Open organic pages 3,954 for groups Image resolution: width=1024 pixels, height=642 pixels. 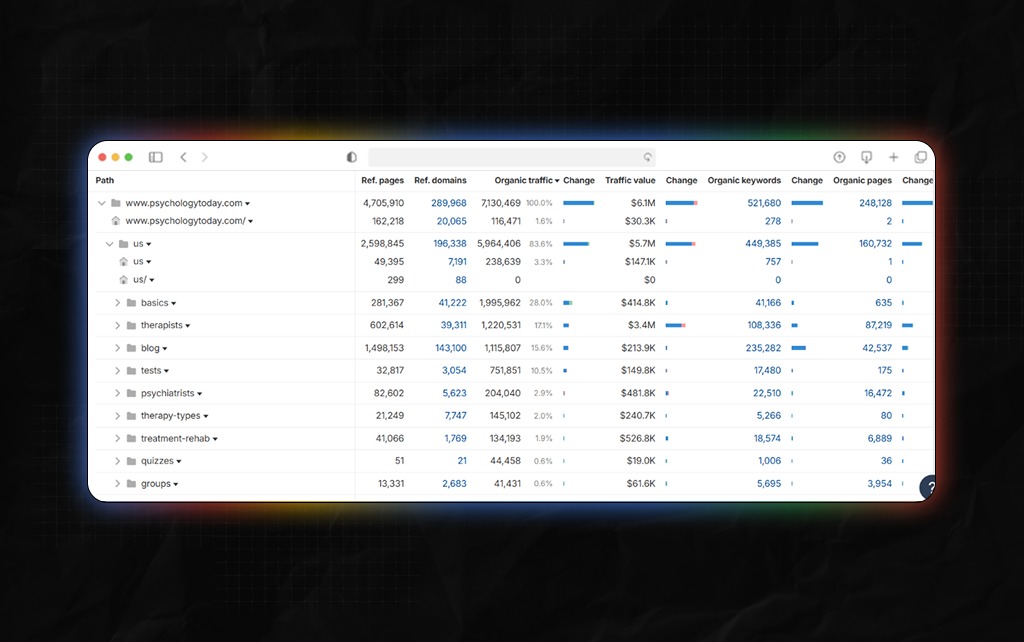(879, 484)
